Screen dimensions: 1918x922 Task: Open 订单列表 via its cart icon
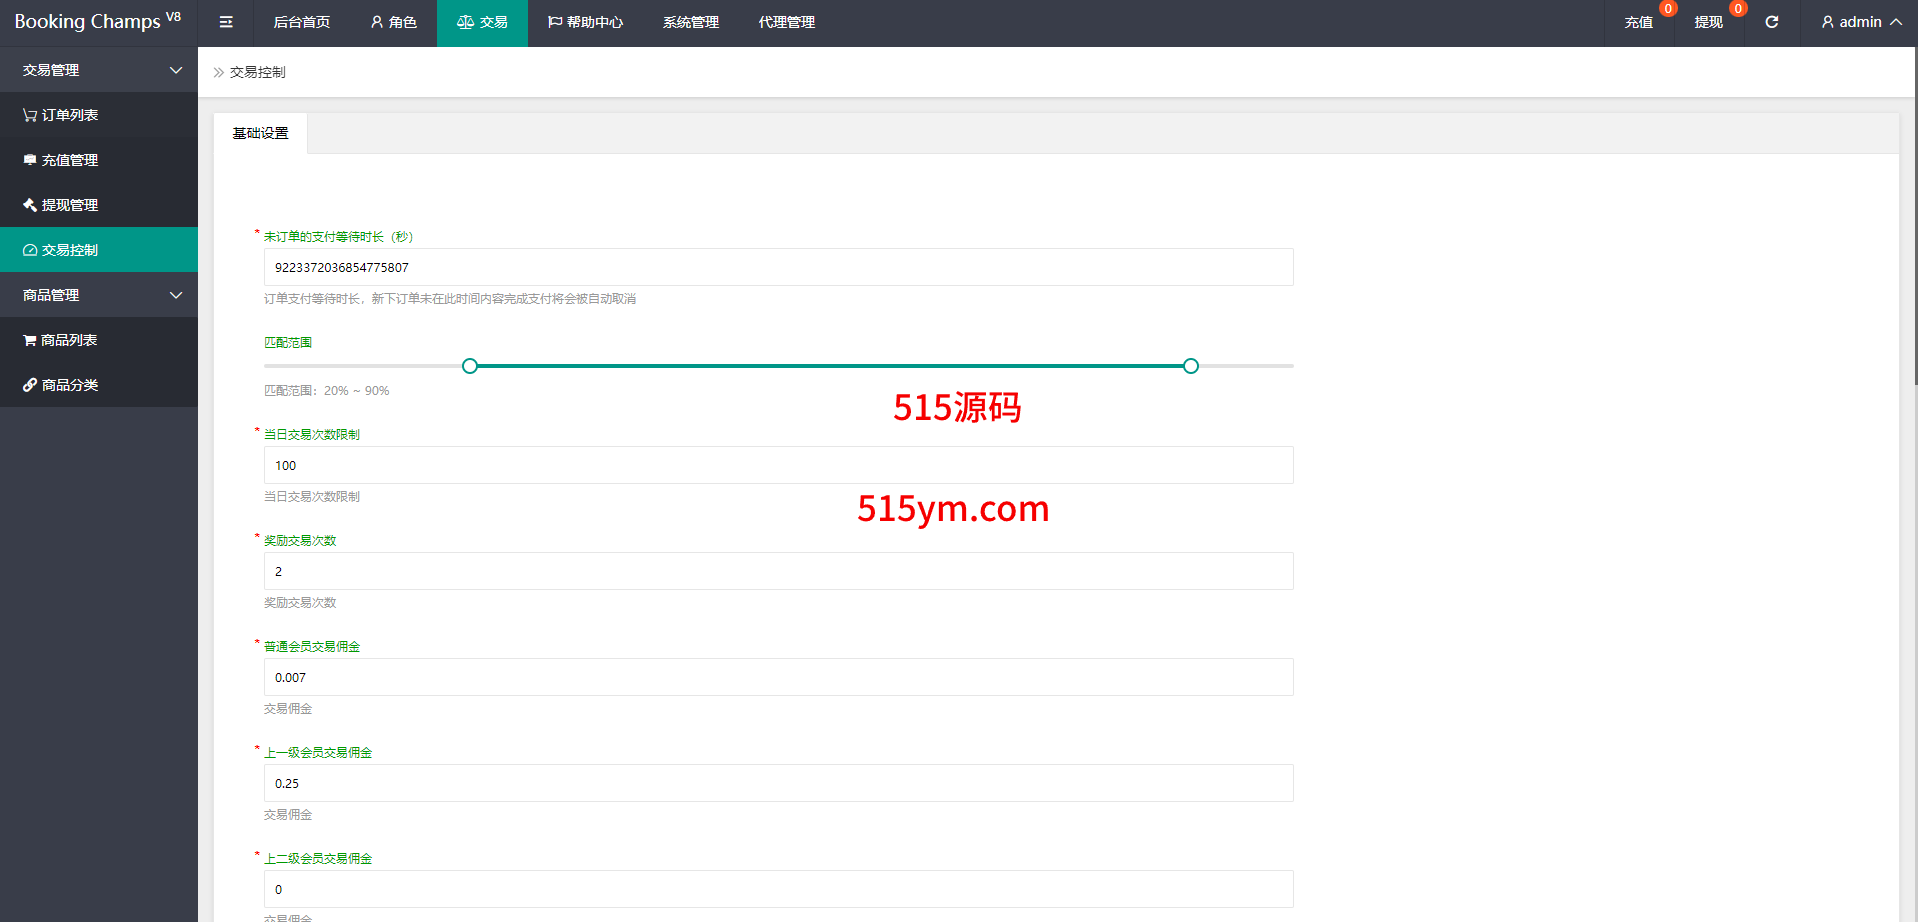(x=30, y=115)
